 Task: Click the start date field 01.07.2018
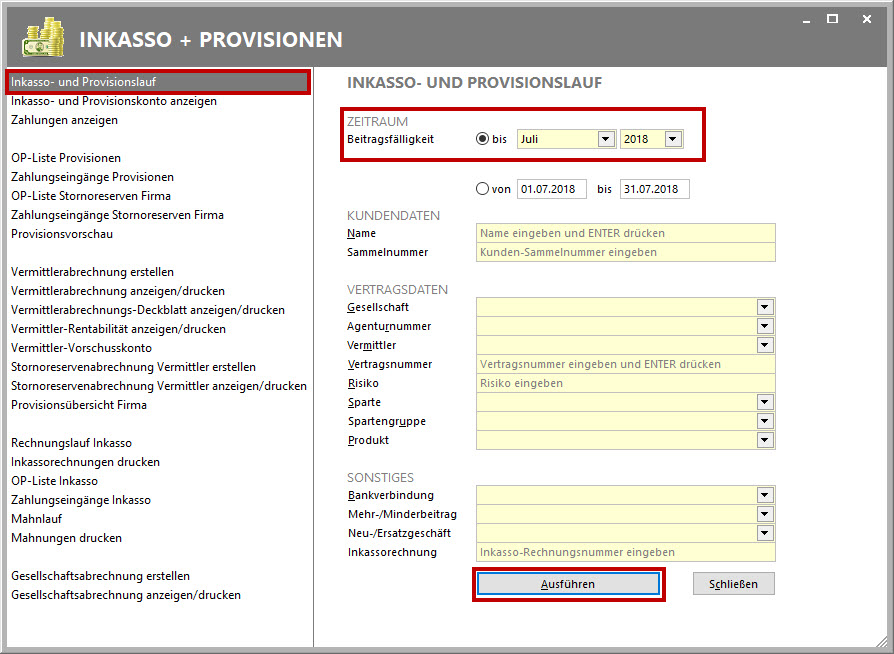click(552, 189)
